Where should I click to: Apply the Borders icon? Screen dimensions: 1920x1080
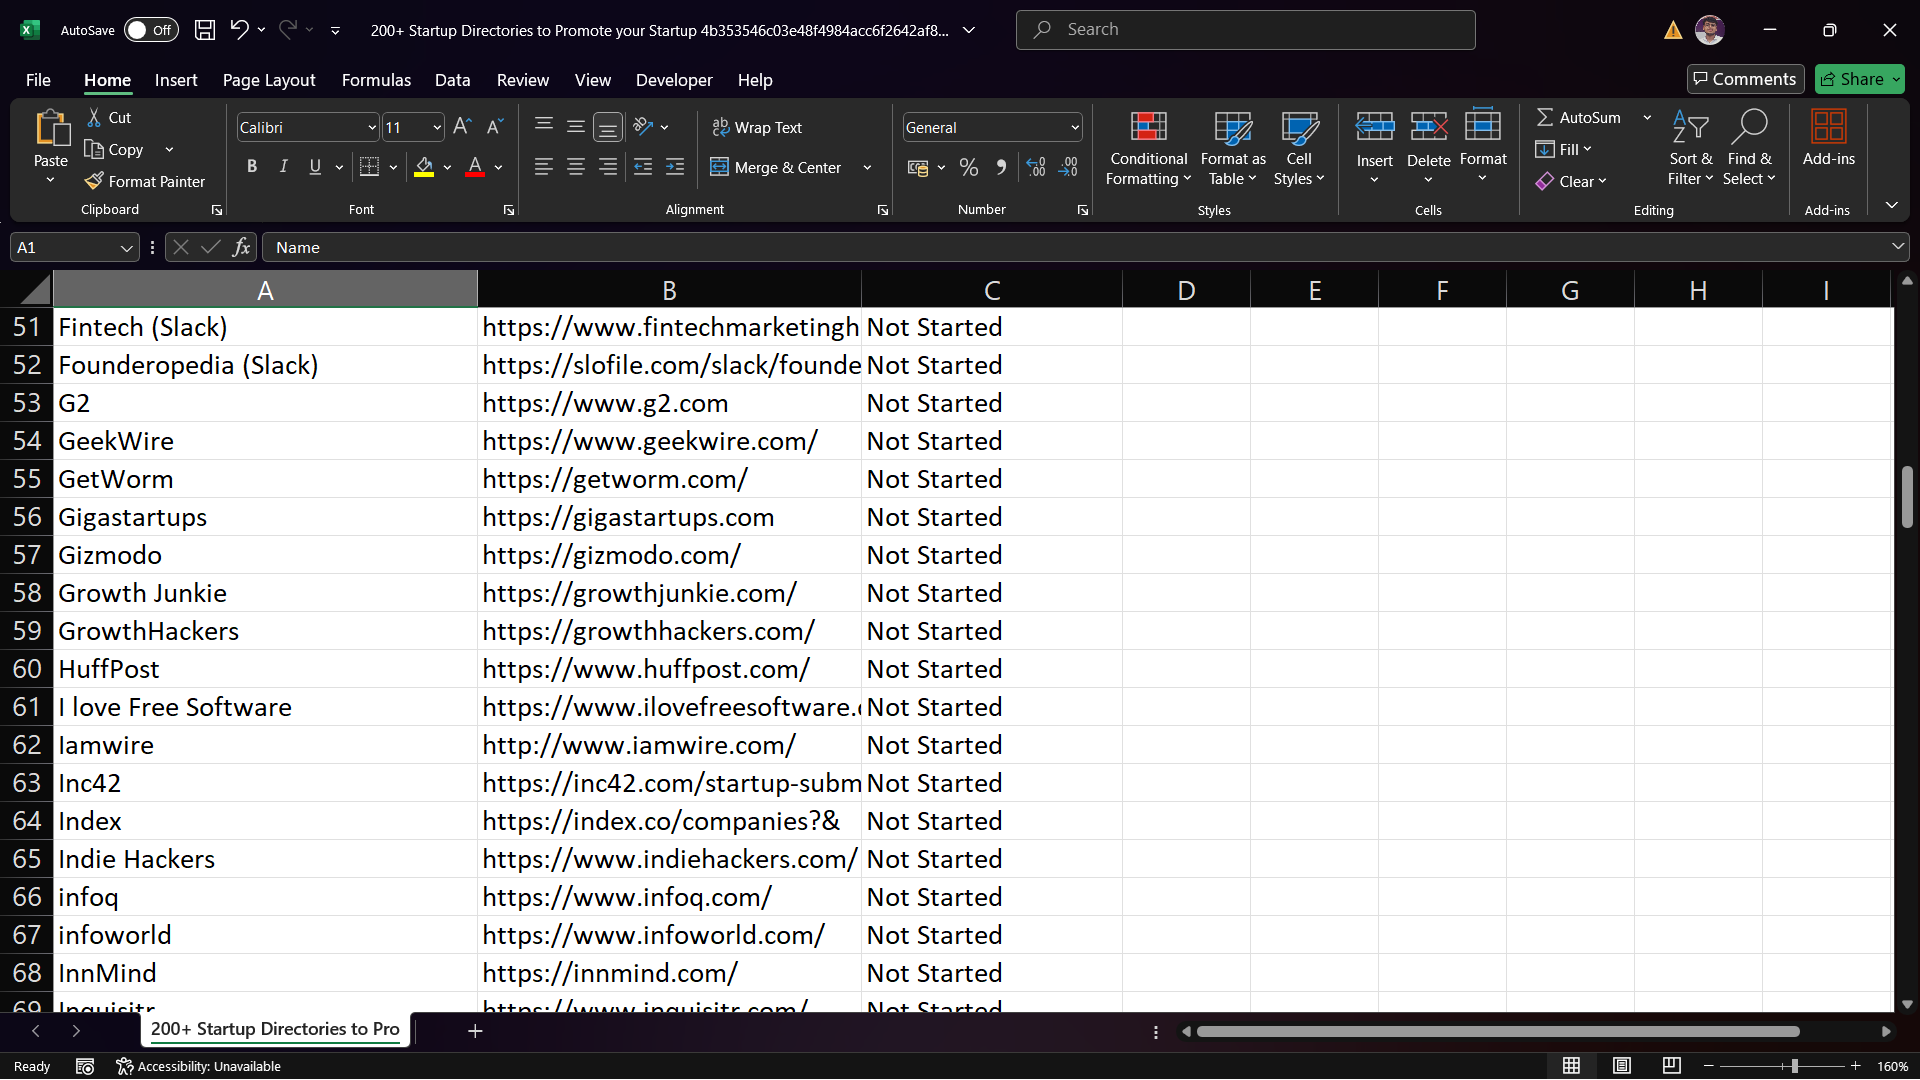369,167
